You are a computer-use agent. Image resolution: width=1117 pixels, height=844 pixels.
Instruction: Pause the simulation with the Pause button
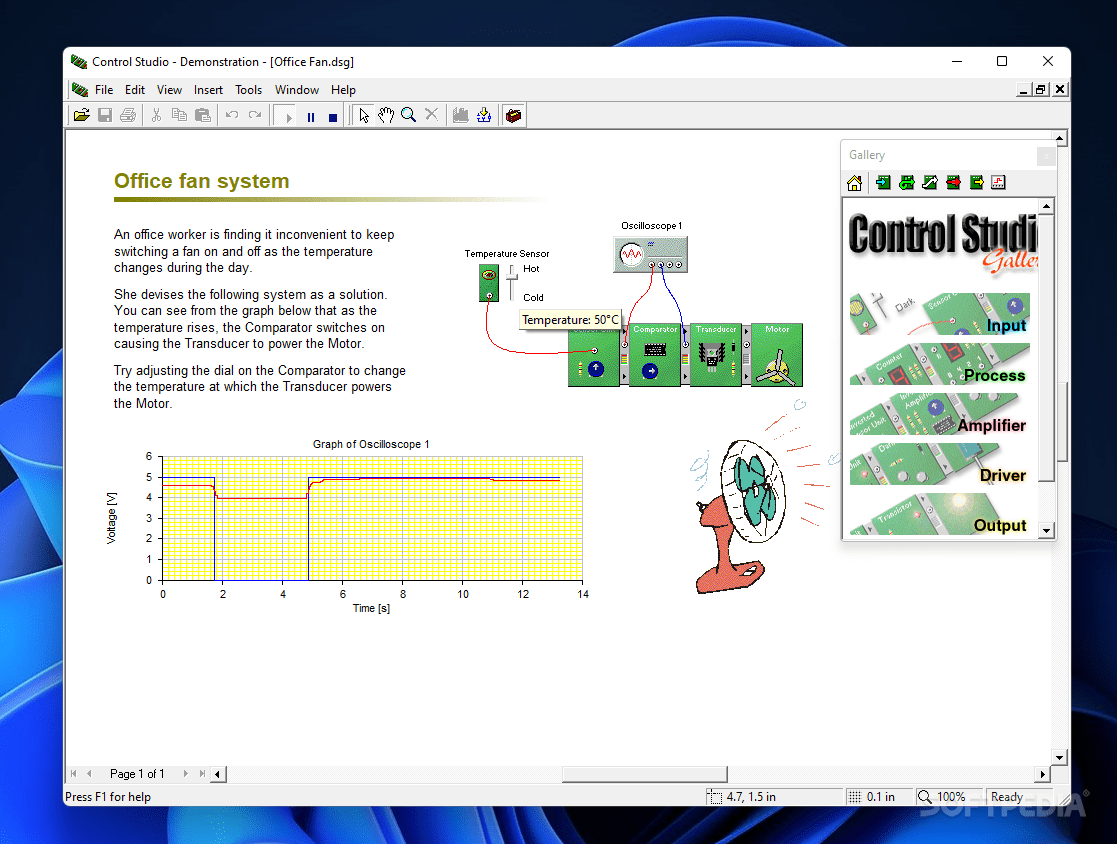311,117
